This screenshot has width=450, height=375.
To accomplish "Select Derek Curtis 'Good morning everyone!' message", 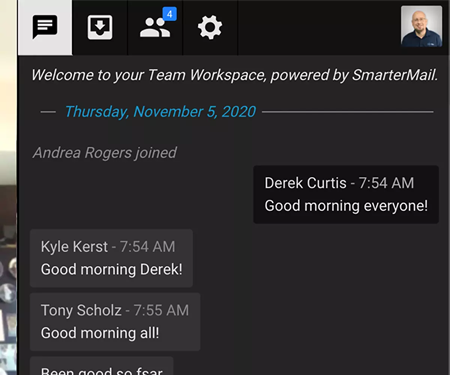I will pos(346,194).
